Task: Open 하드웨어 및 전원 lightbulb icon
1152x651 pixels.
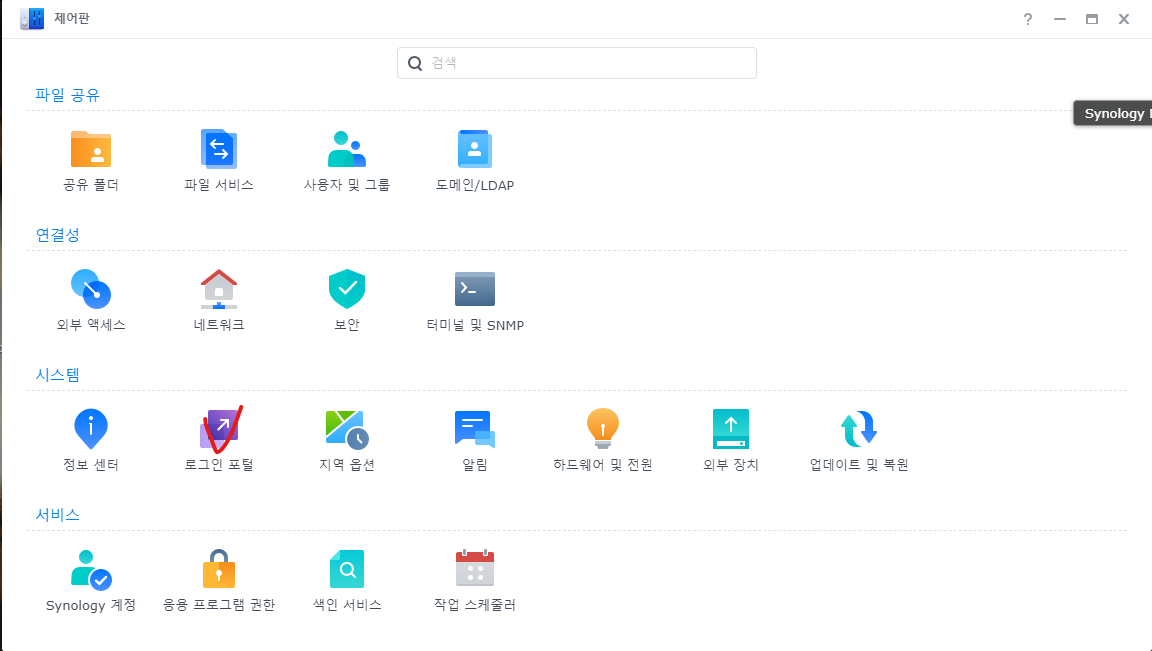Action: tap(603, 430)
